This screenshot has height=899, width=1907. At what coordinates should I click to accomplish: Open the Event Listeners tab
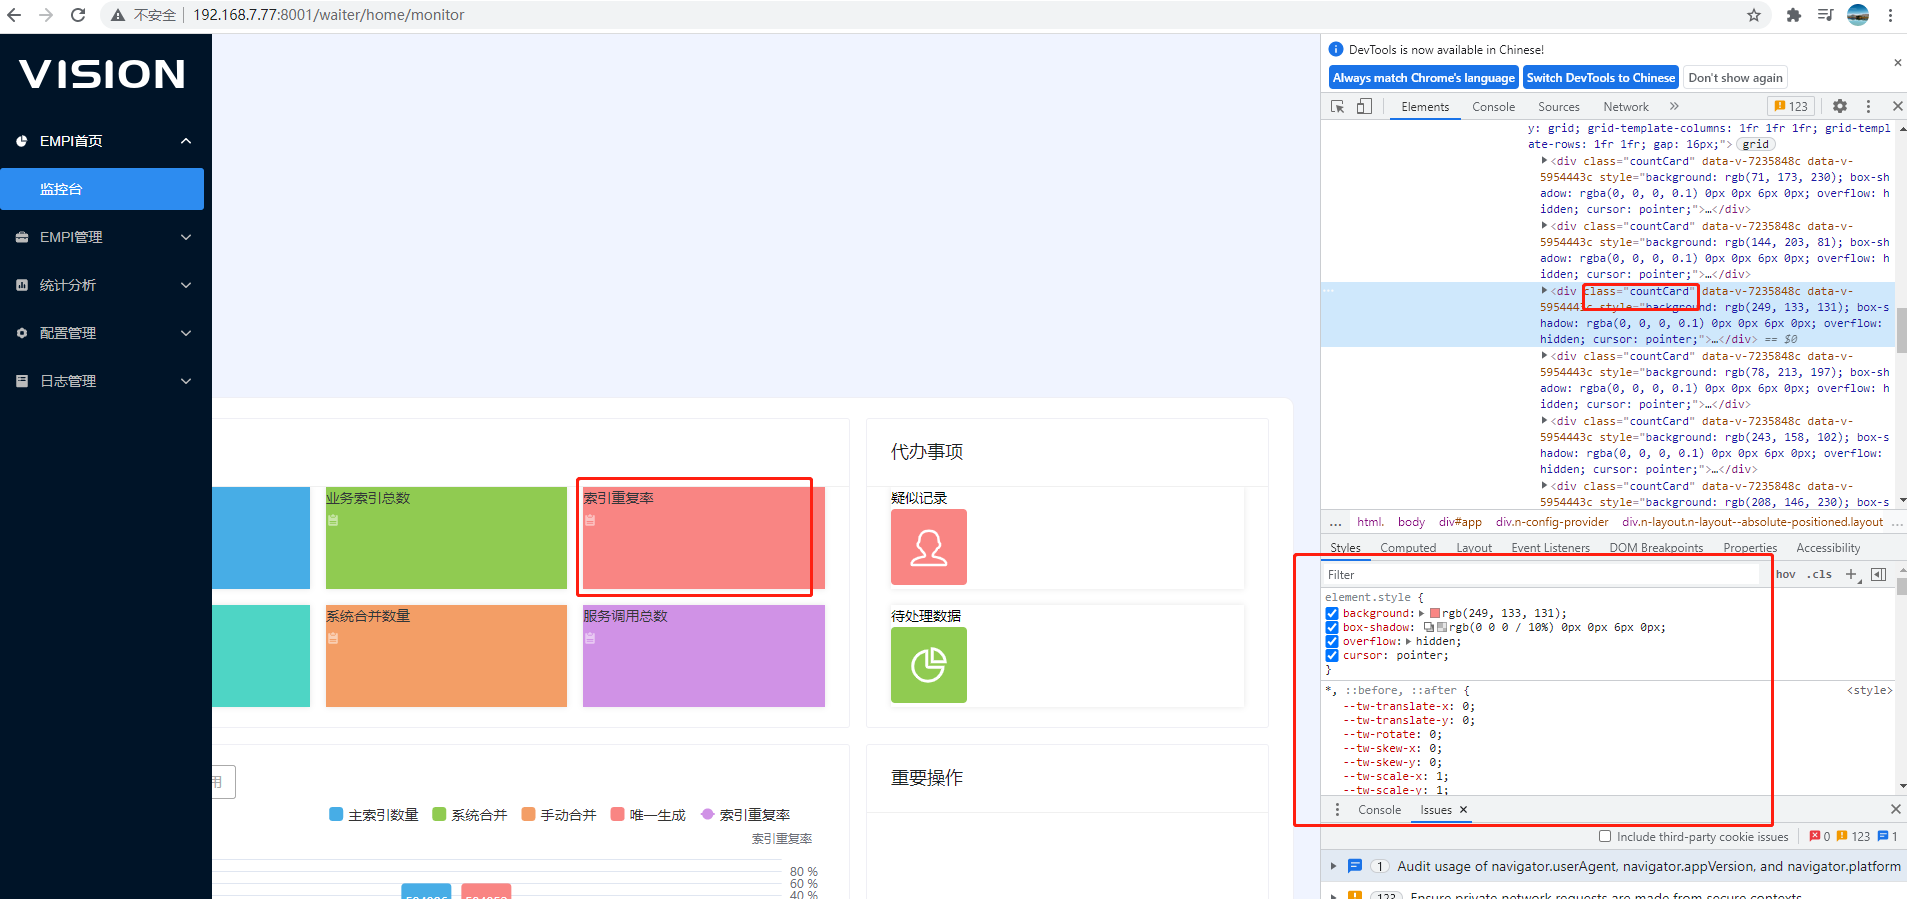tap(1550, 548)
